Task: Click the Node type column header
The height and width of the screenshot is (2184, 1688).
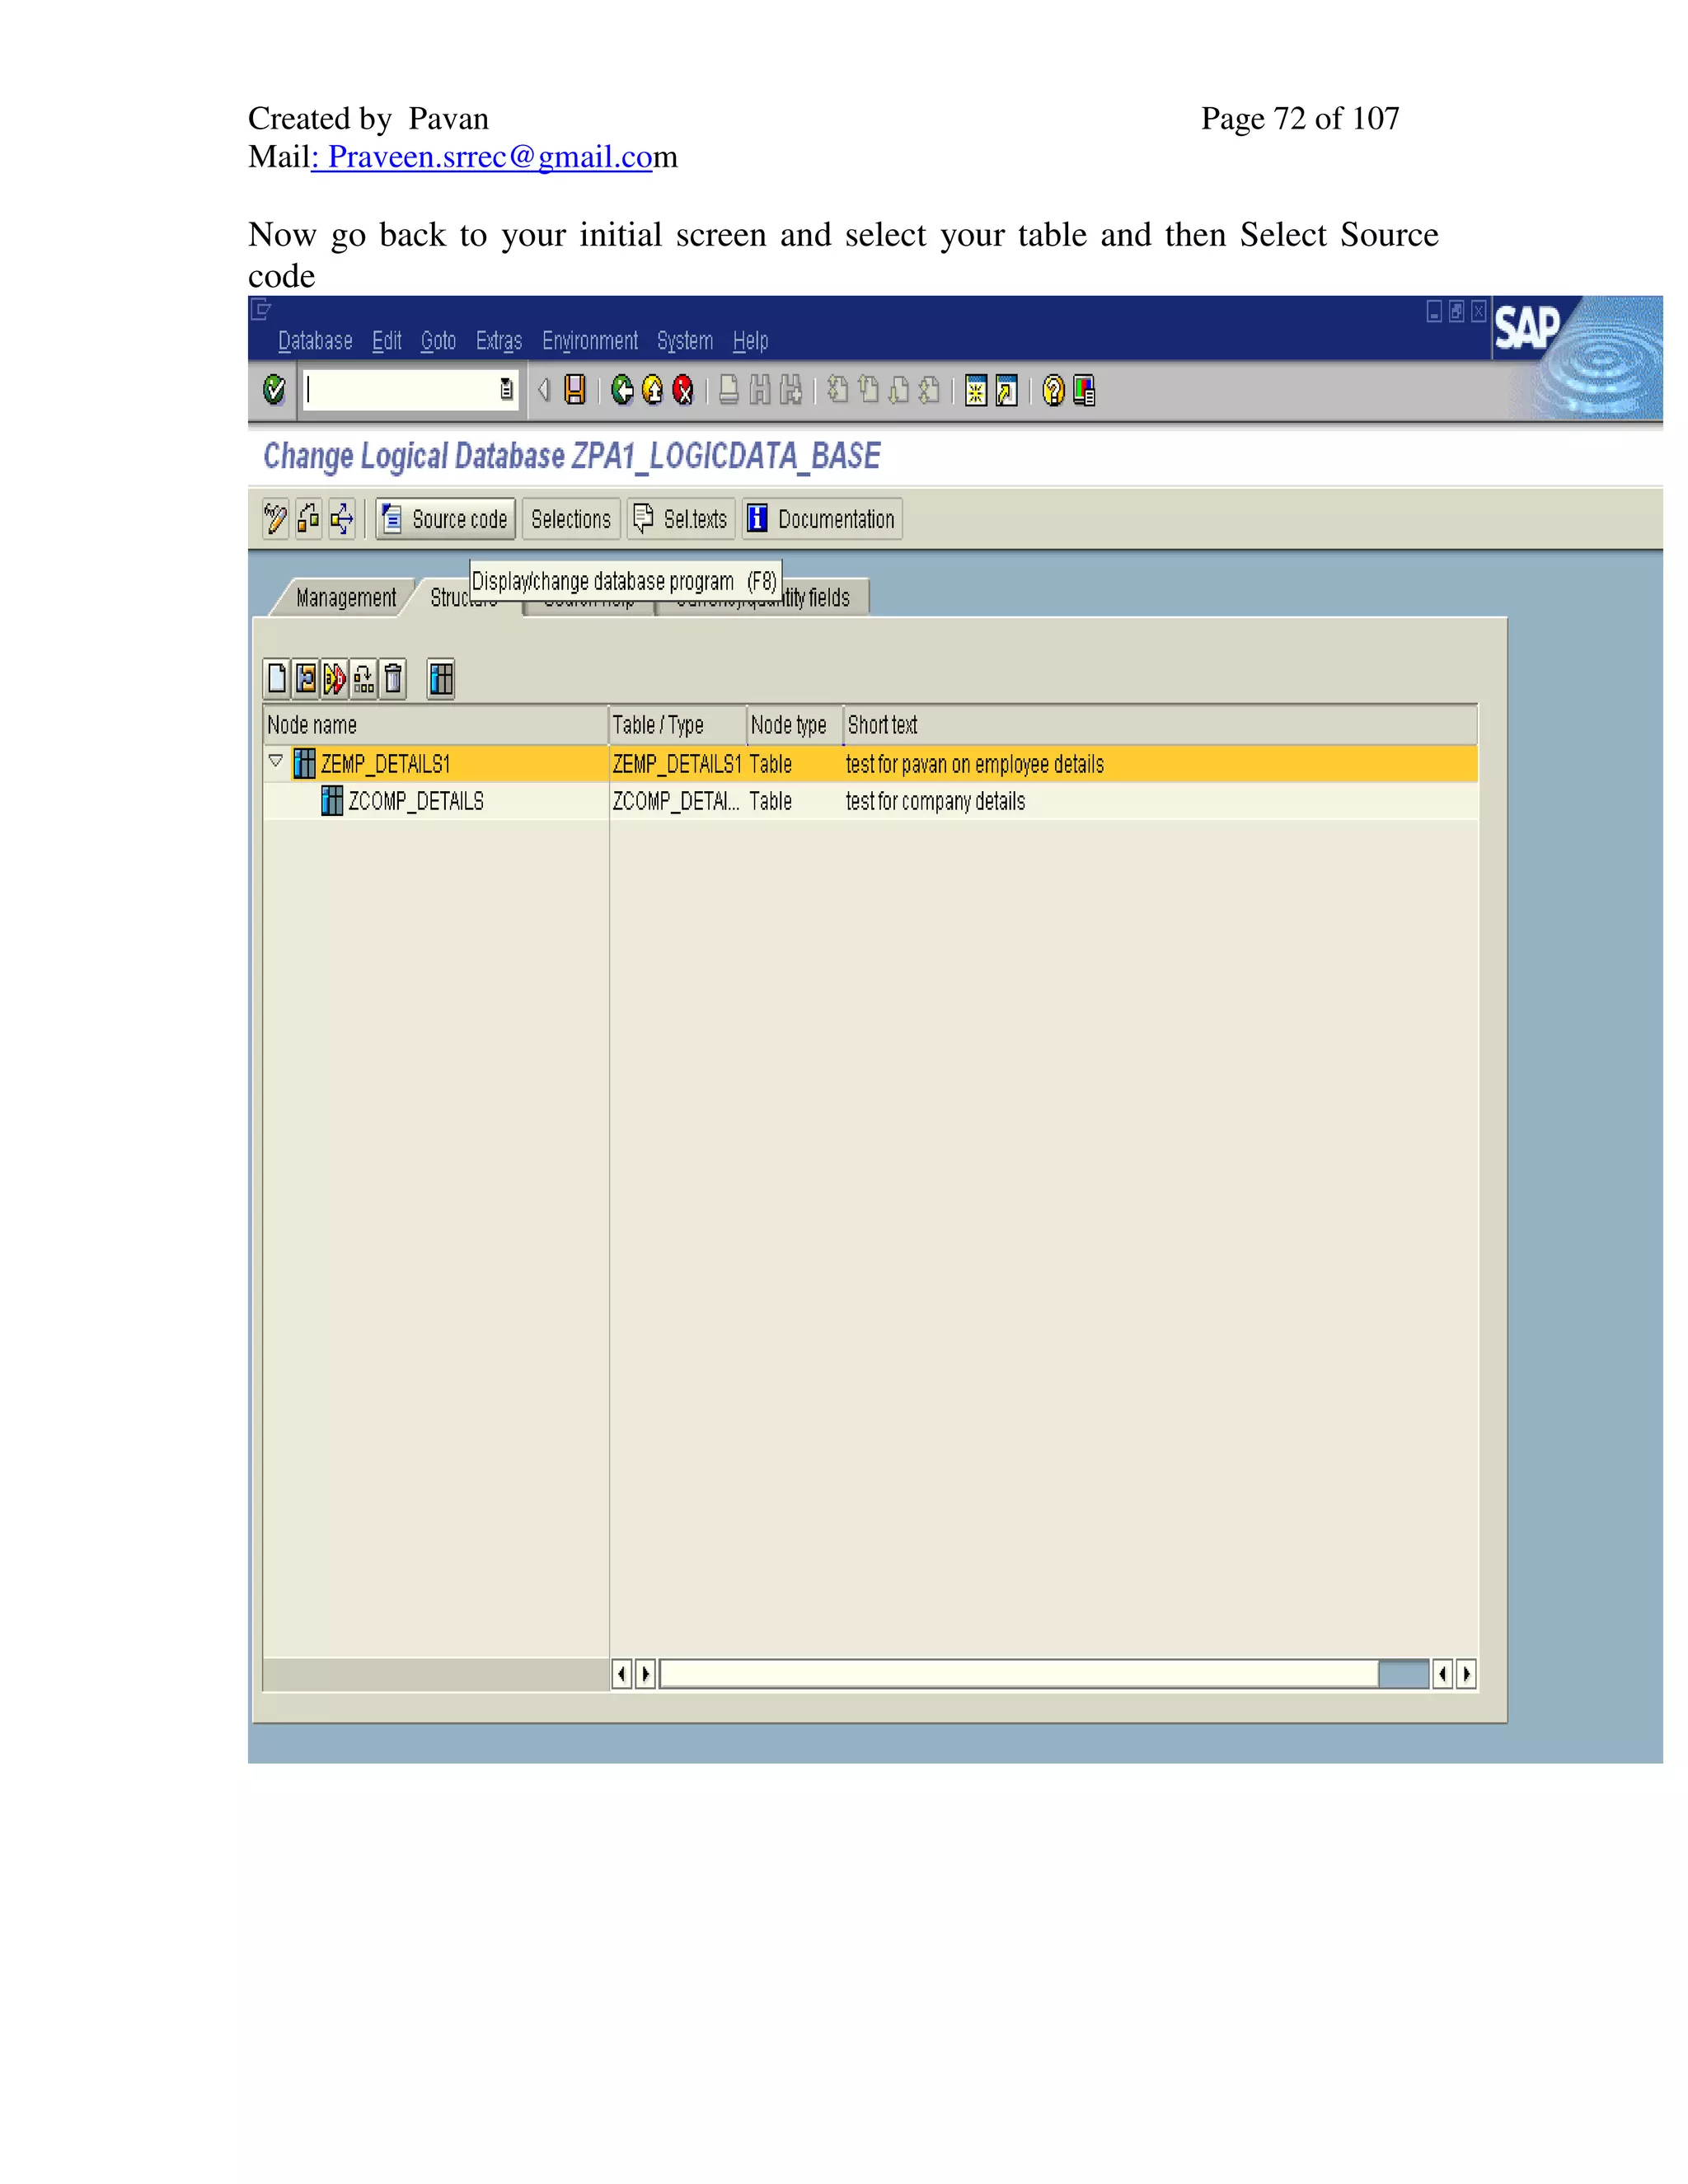Action: (x=795, y=725)
